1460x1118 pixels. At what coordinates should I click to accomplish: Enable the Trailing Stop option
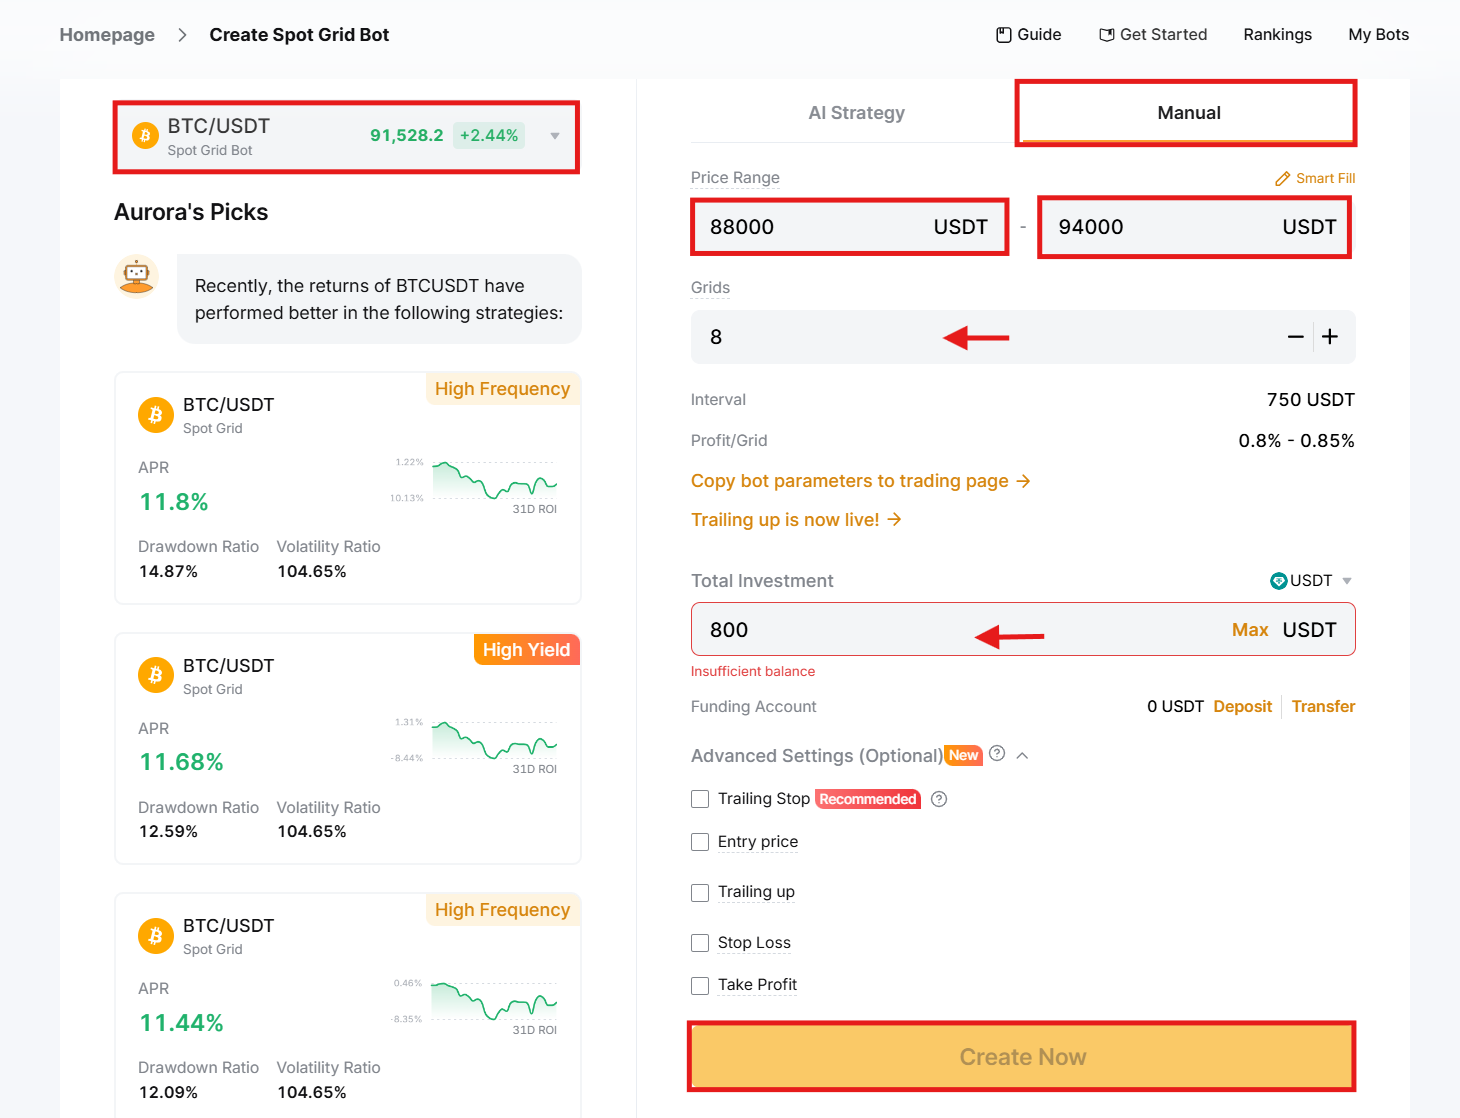click(700, 799)
